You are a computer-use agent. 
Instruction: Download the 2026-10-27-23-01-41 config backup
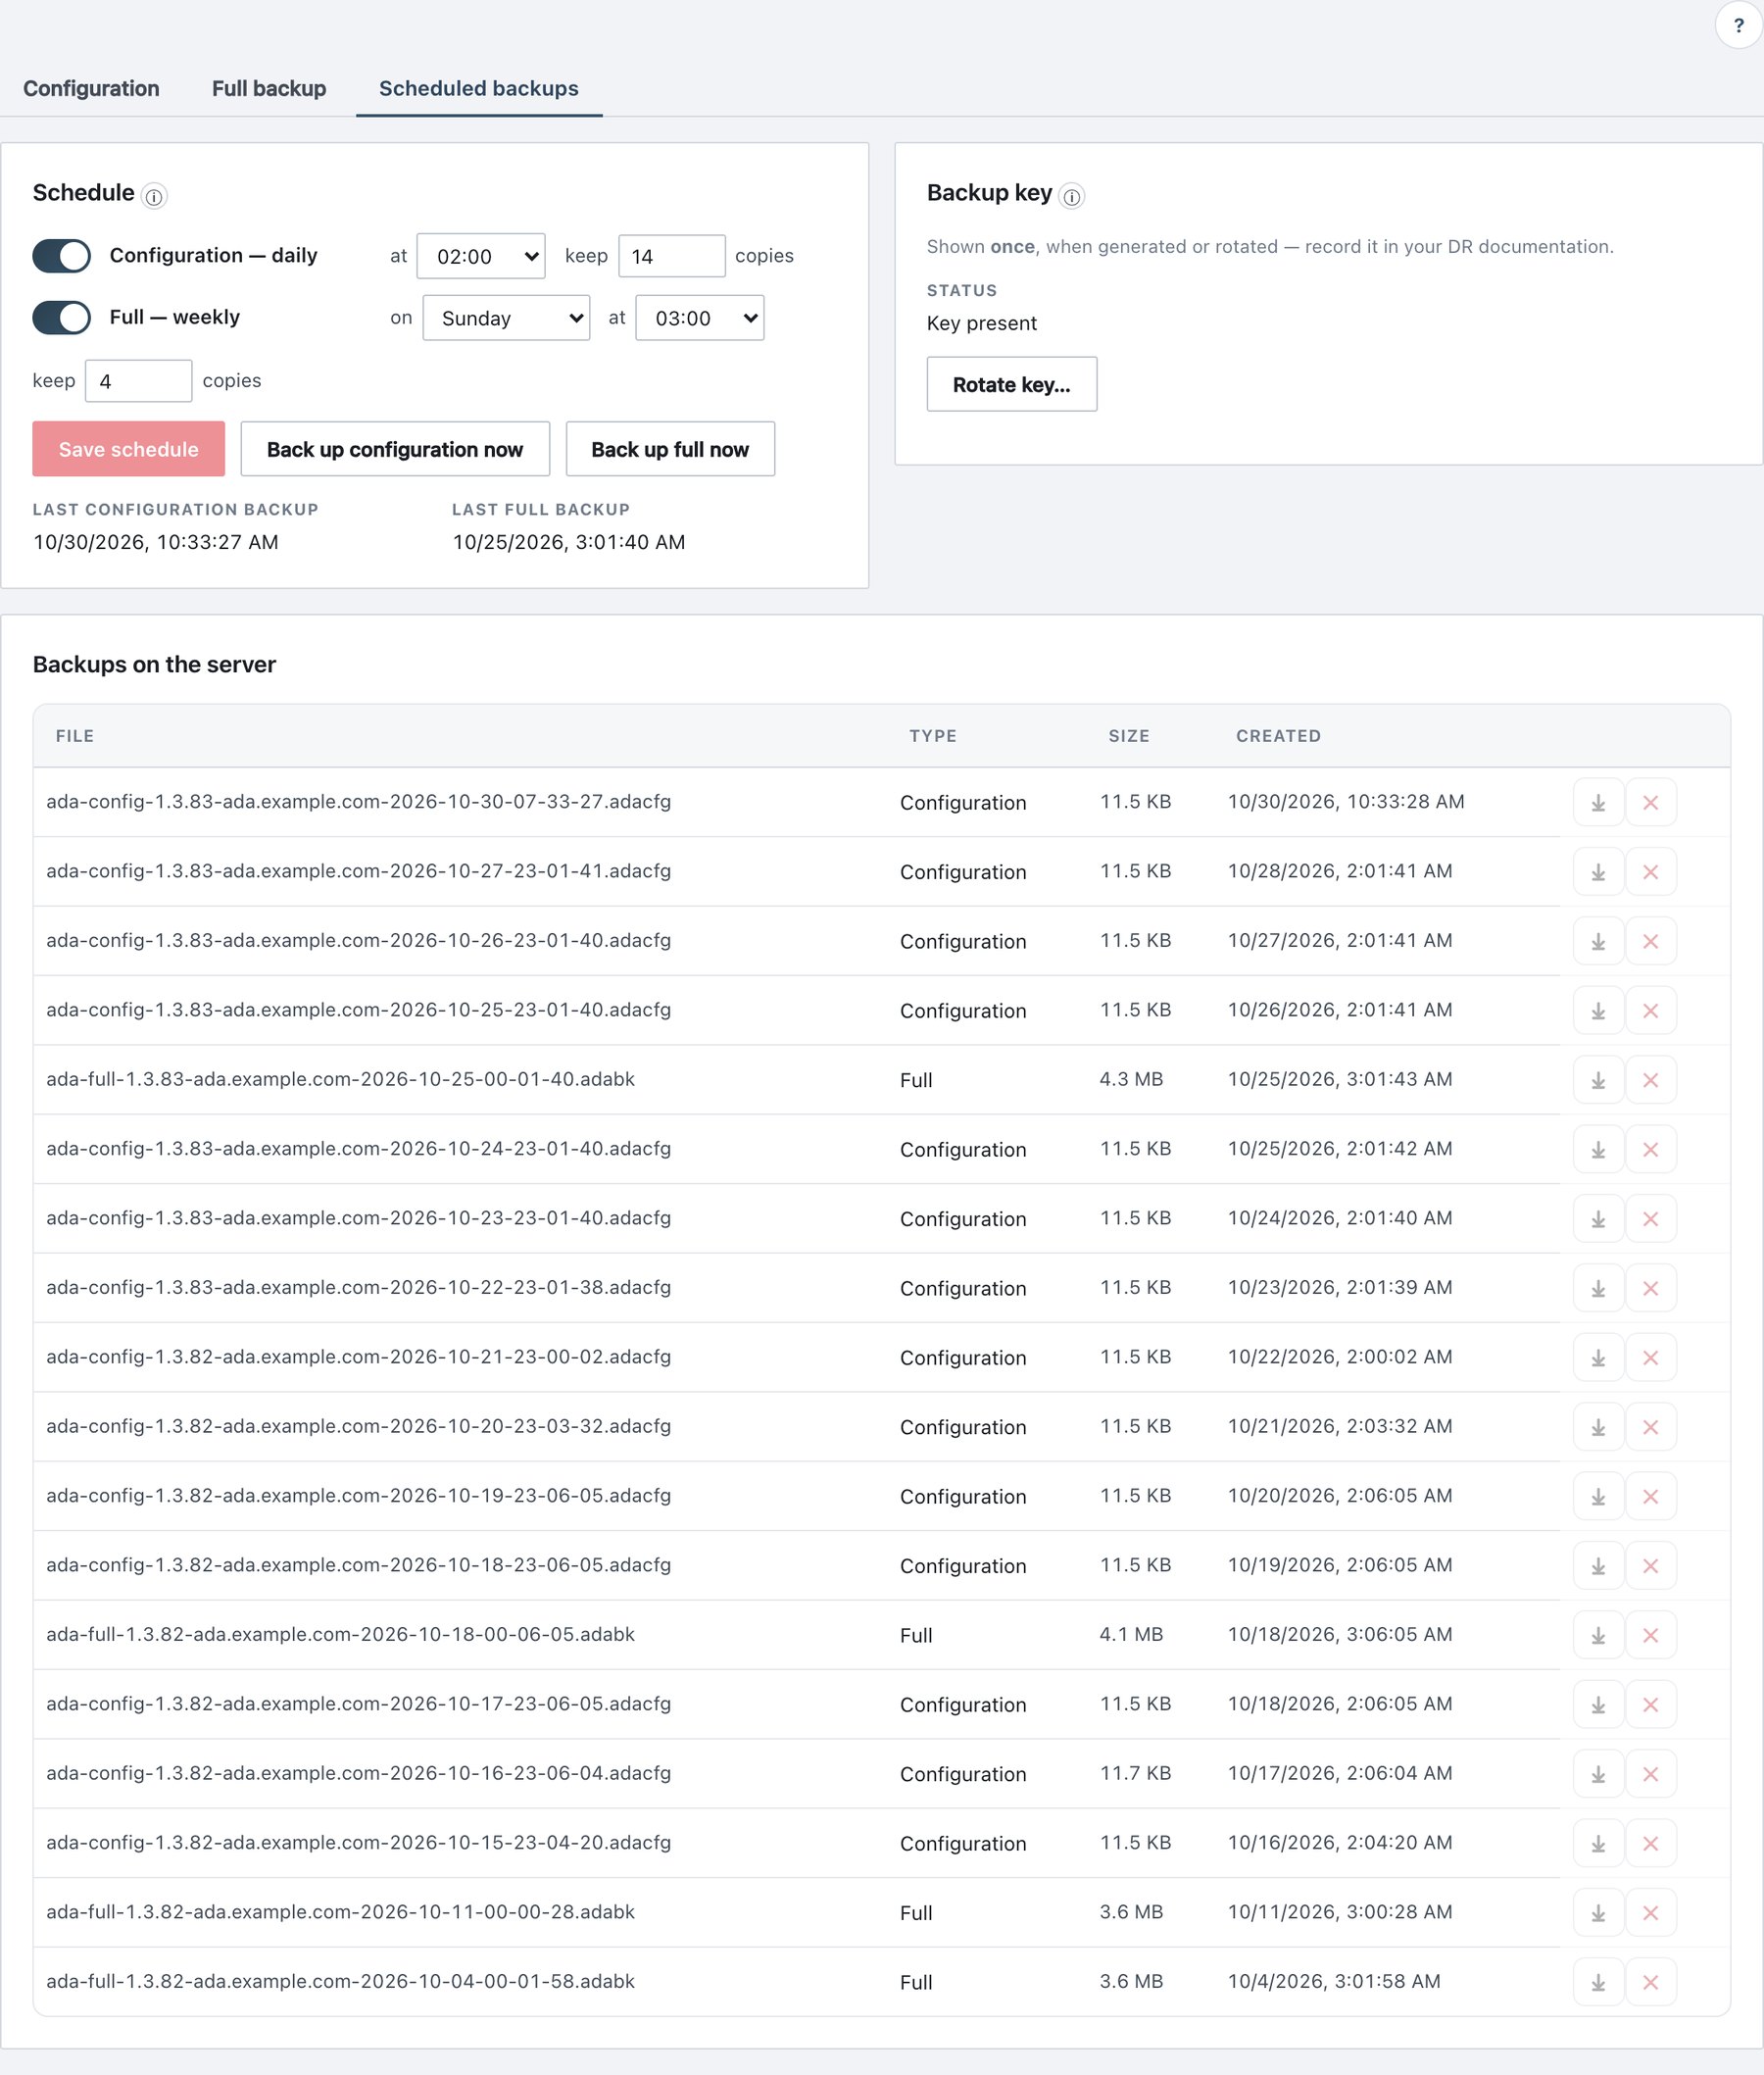click(x=1598, y=872)
